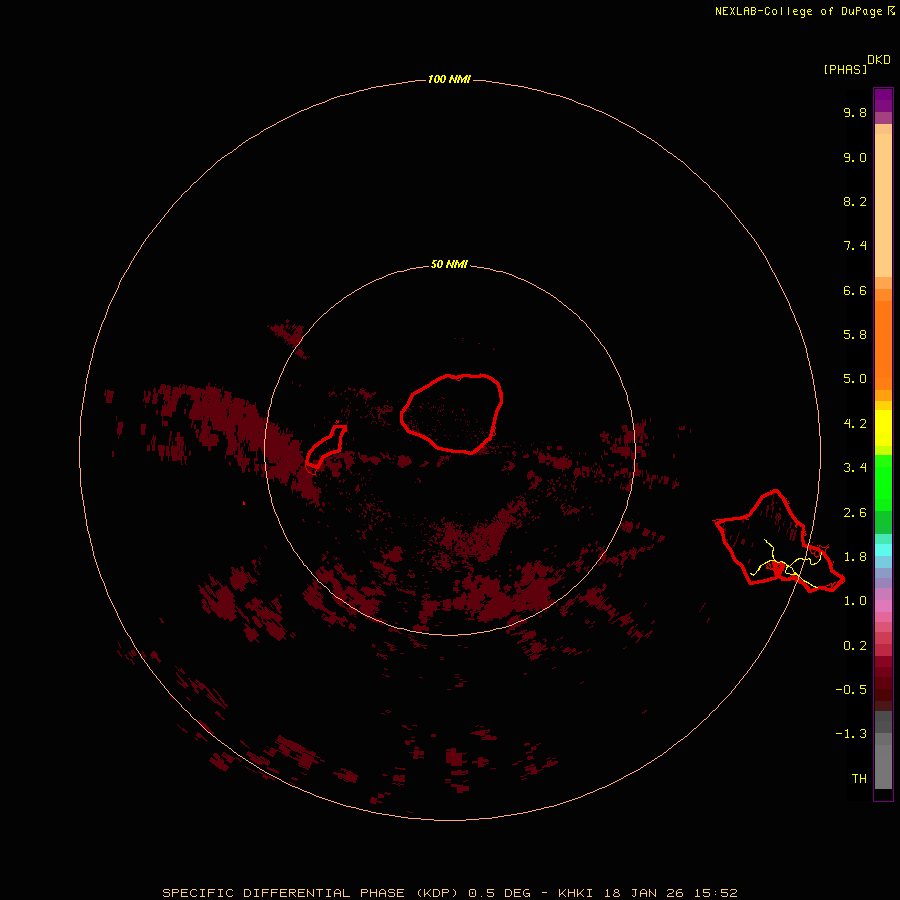
Task: Click the 2.6 legend value
Action: [x=855, y=513]
